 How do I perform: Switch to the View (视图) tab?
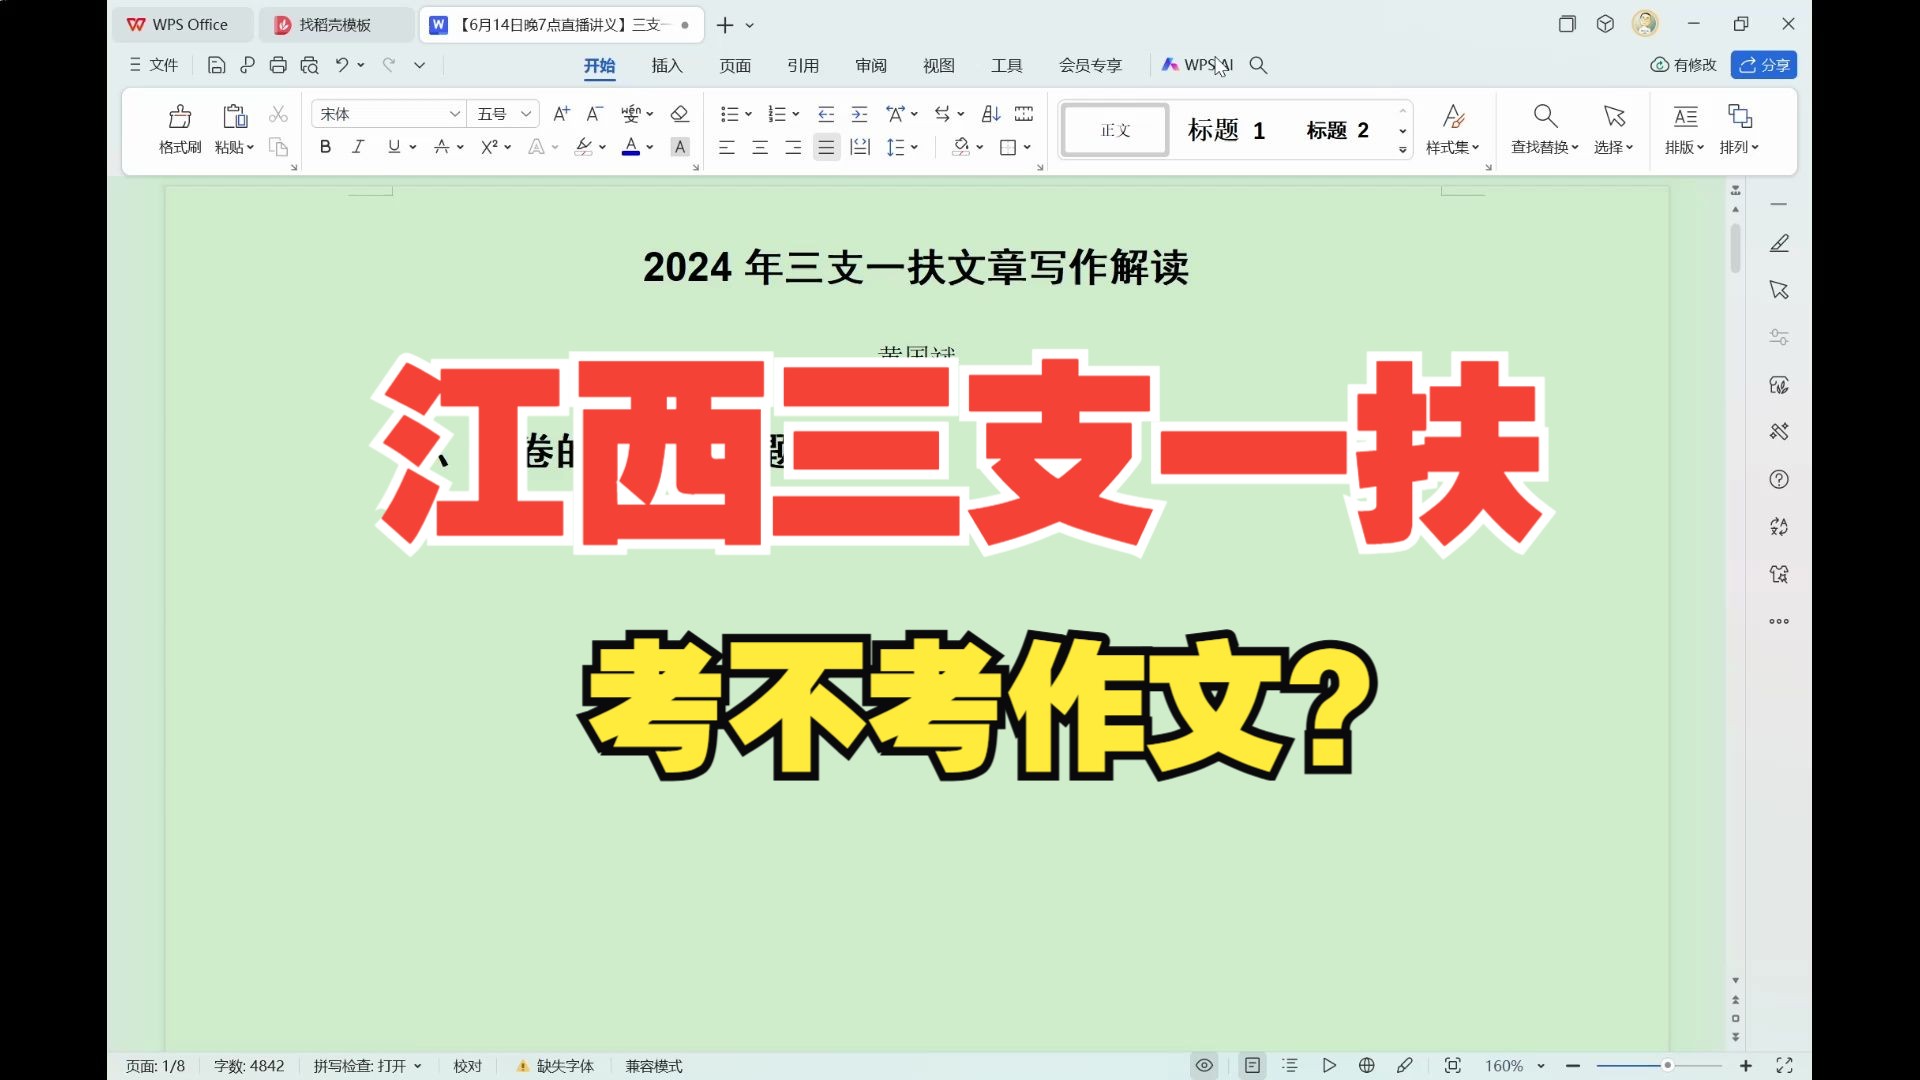(939, 65)
